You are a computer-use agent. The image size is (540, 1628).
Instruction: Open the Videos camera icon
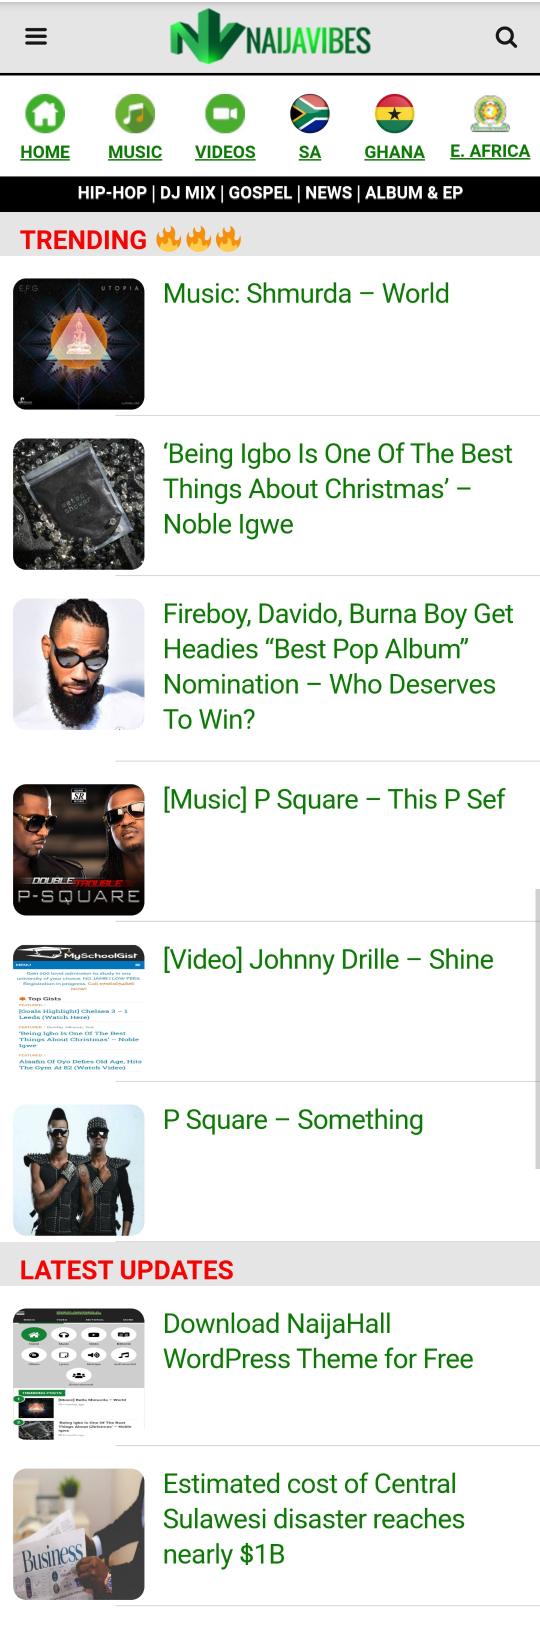point(225,113)
